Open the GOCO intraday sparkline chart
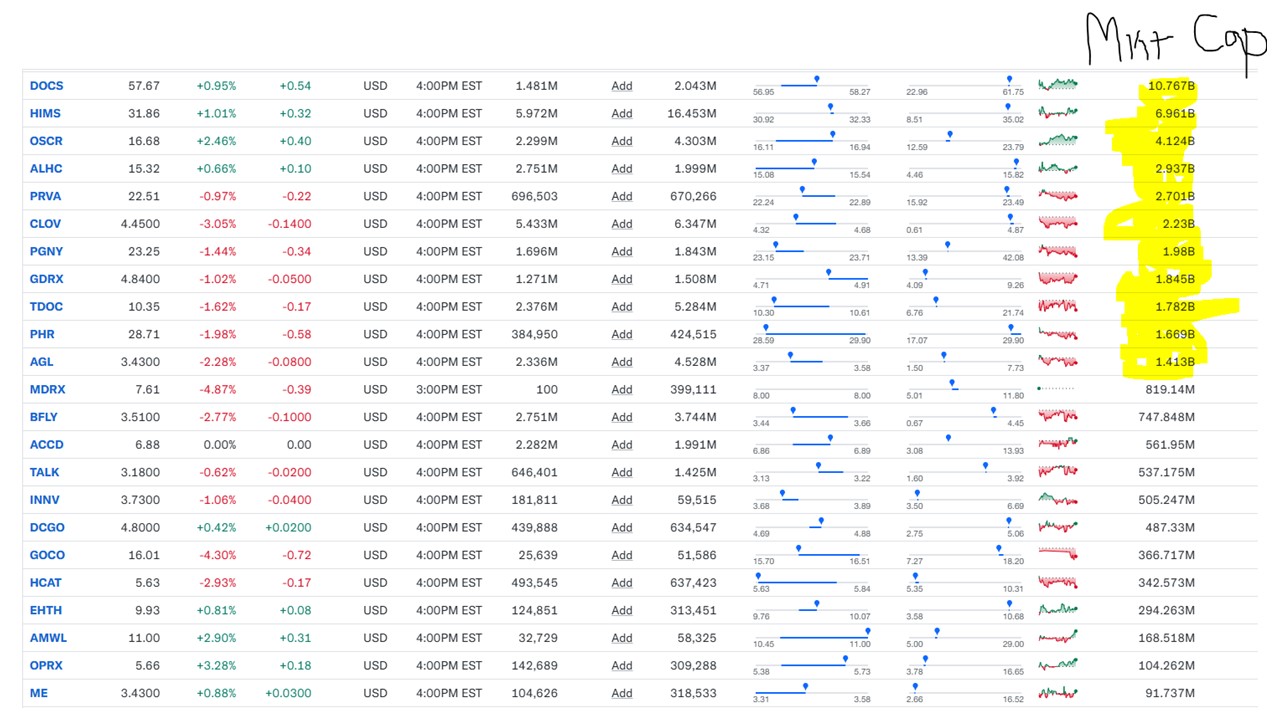Screen dimensions: 1280x720 [1058, 553]
